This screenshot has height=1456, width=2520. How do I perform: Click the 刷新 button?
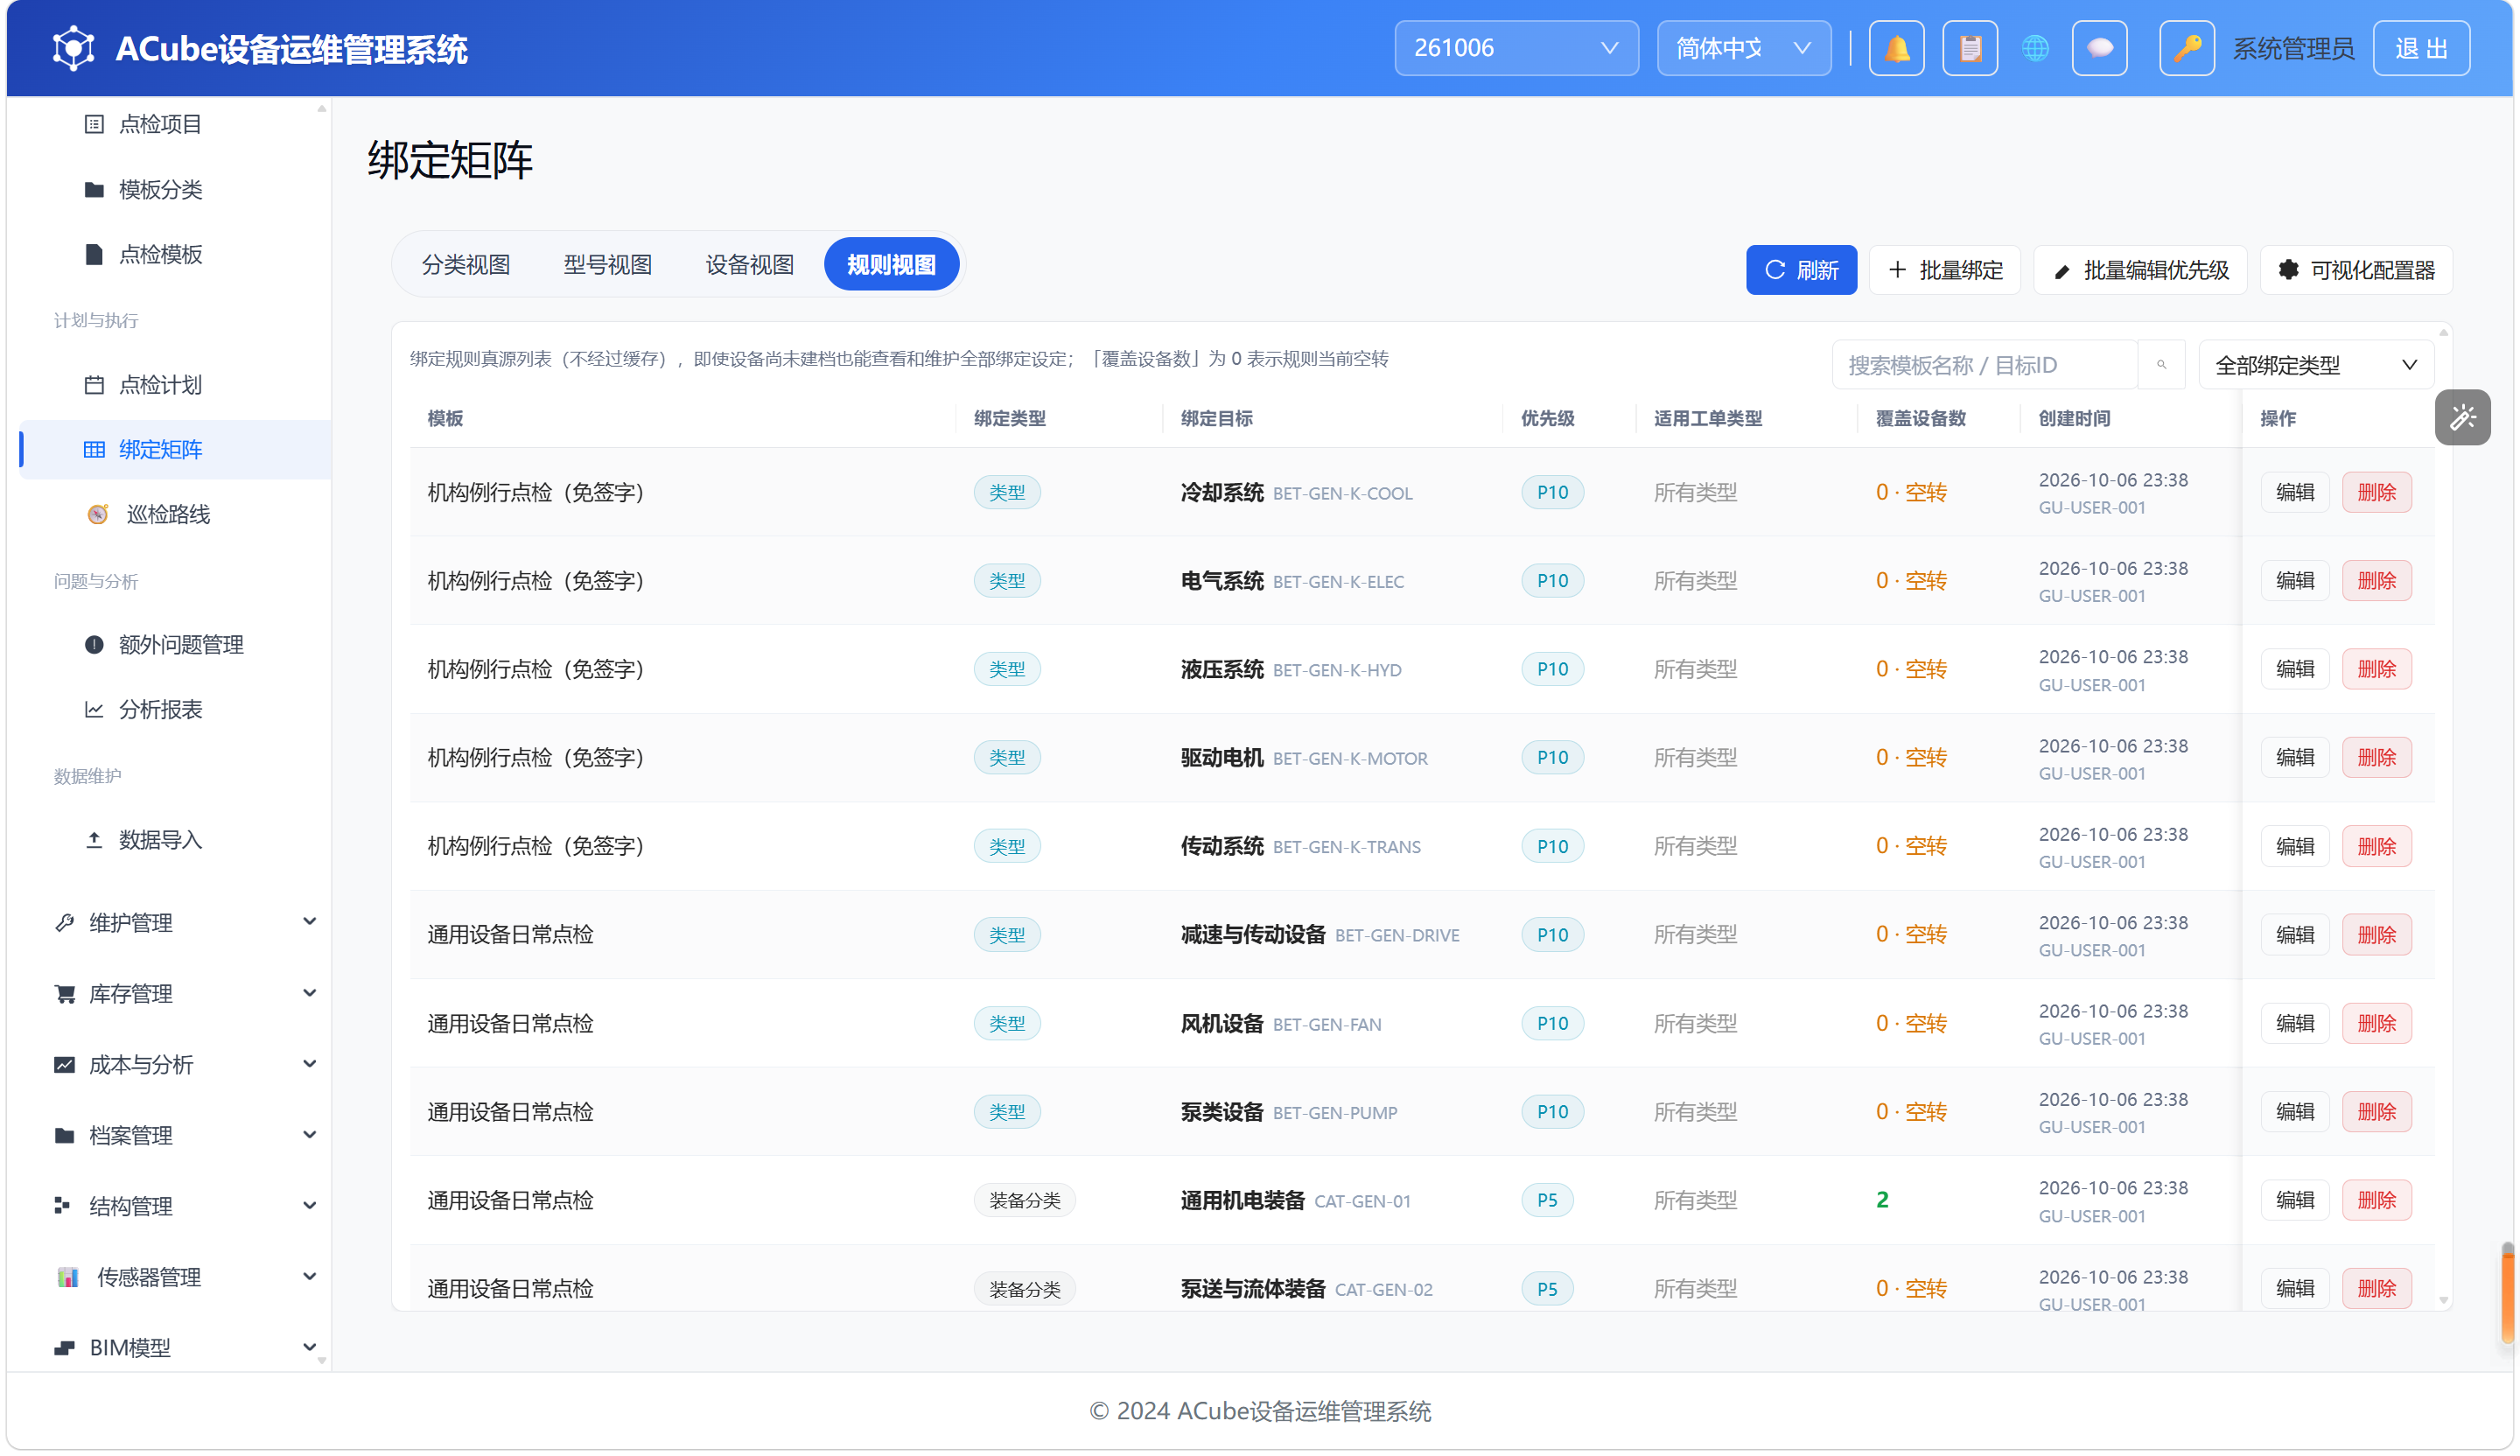pyautogui.click(x=1801, y=270)
